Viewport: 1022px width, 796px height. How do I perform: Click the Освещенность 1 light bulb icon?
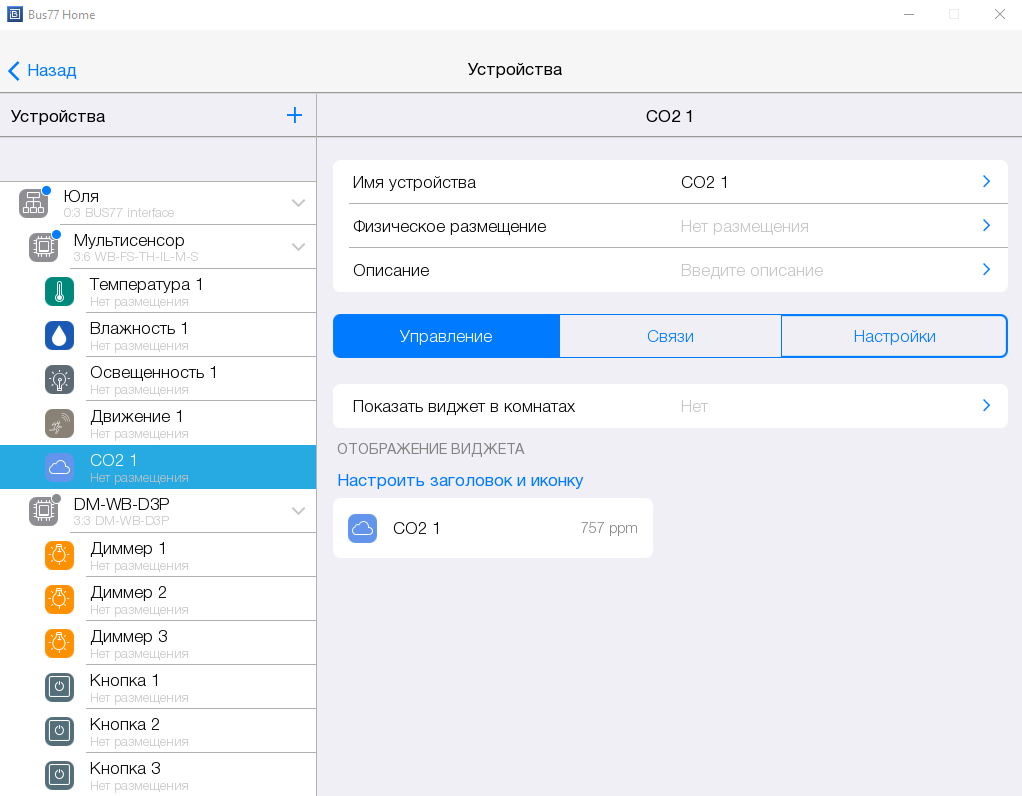click(x=59, y=379)
